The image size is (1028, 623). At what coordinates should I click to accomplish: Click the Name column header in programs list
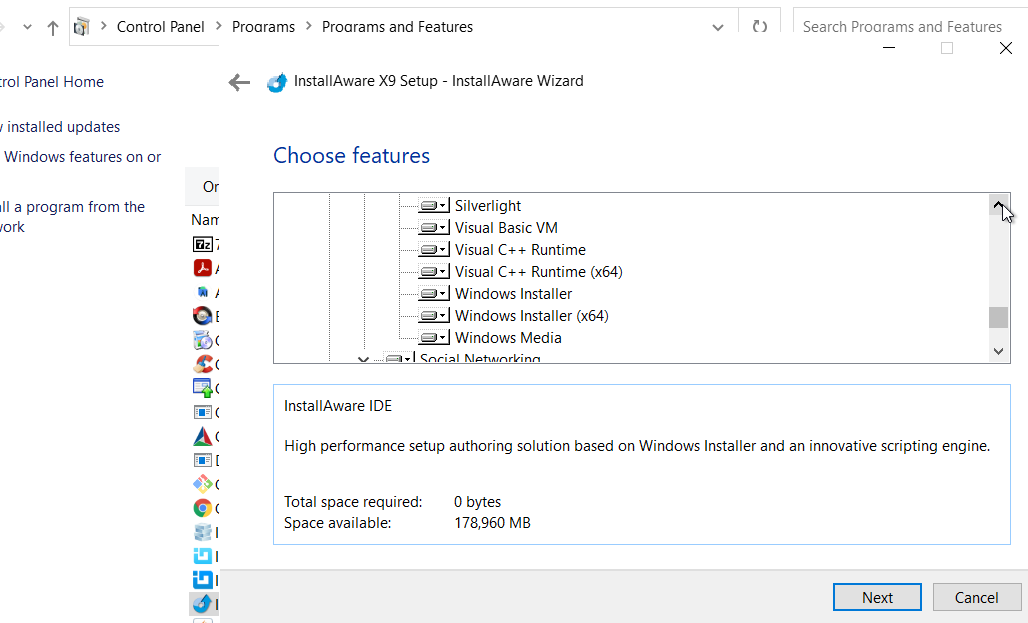click(x=205, y=220)
